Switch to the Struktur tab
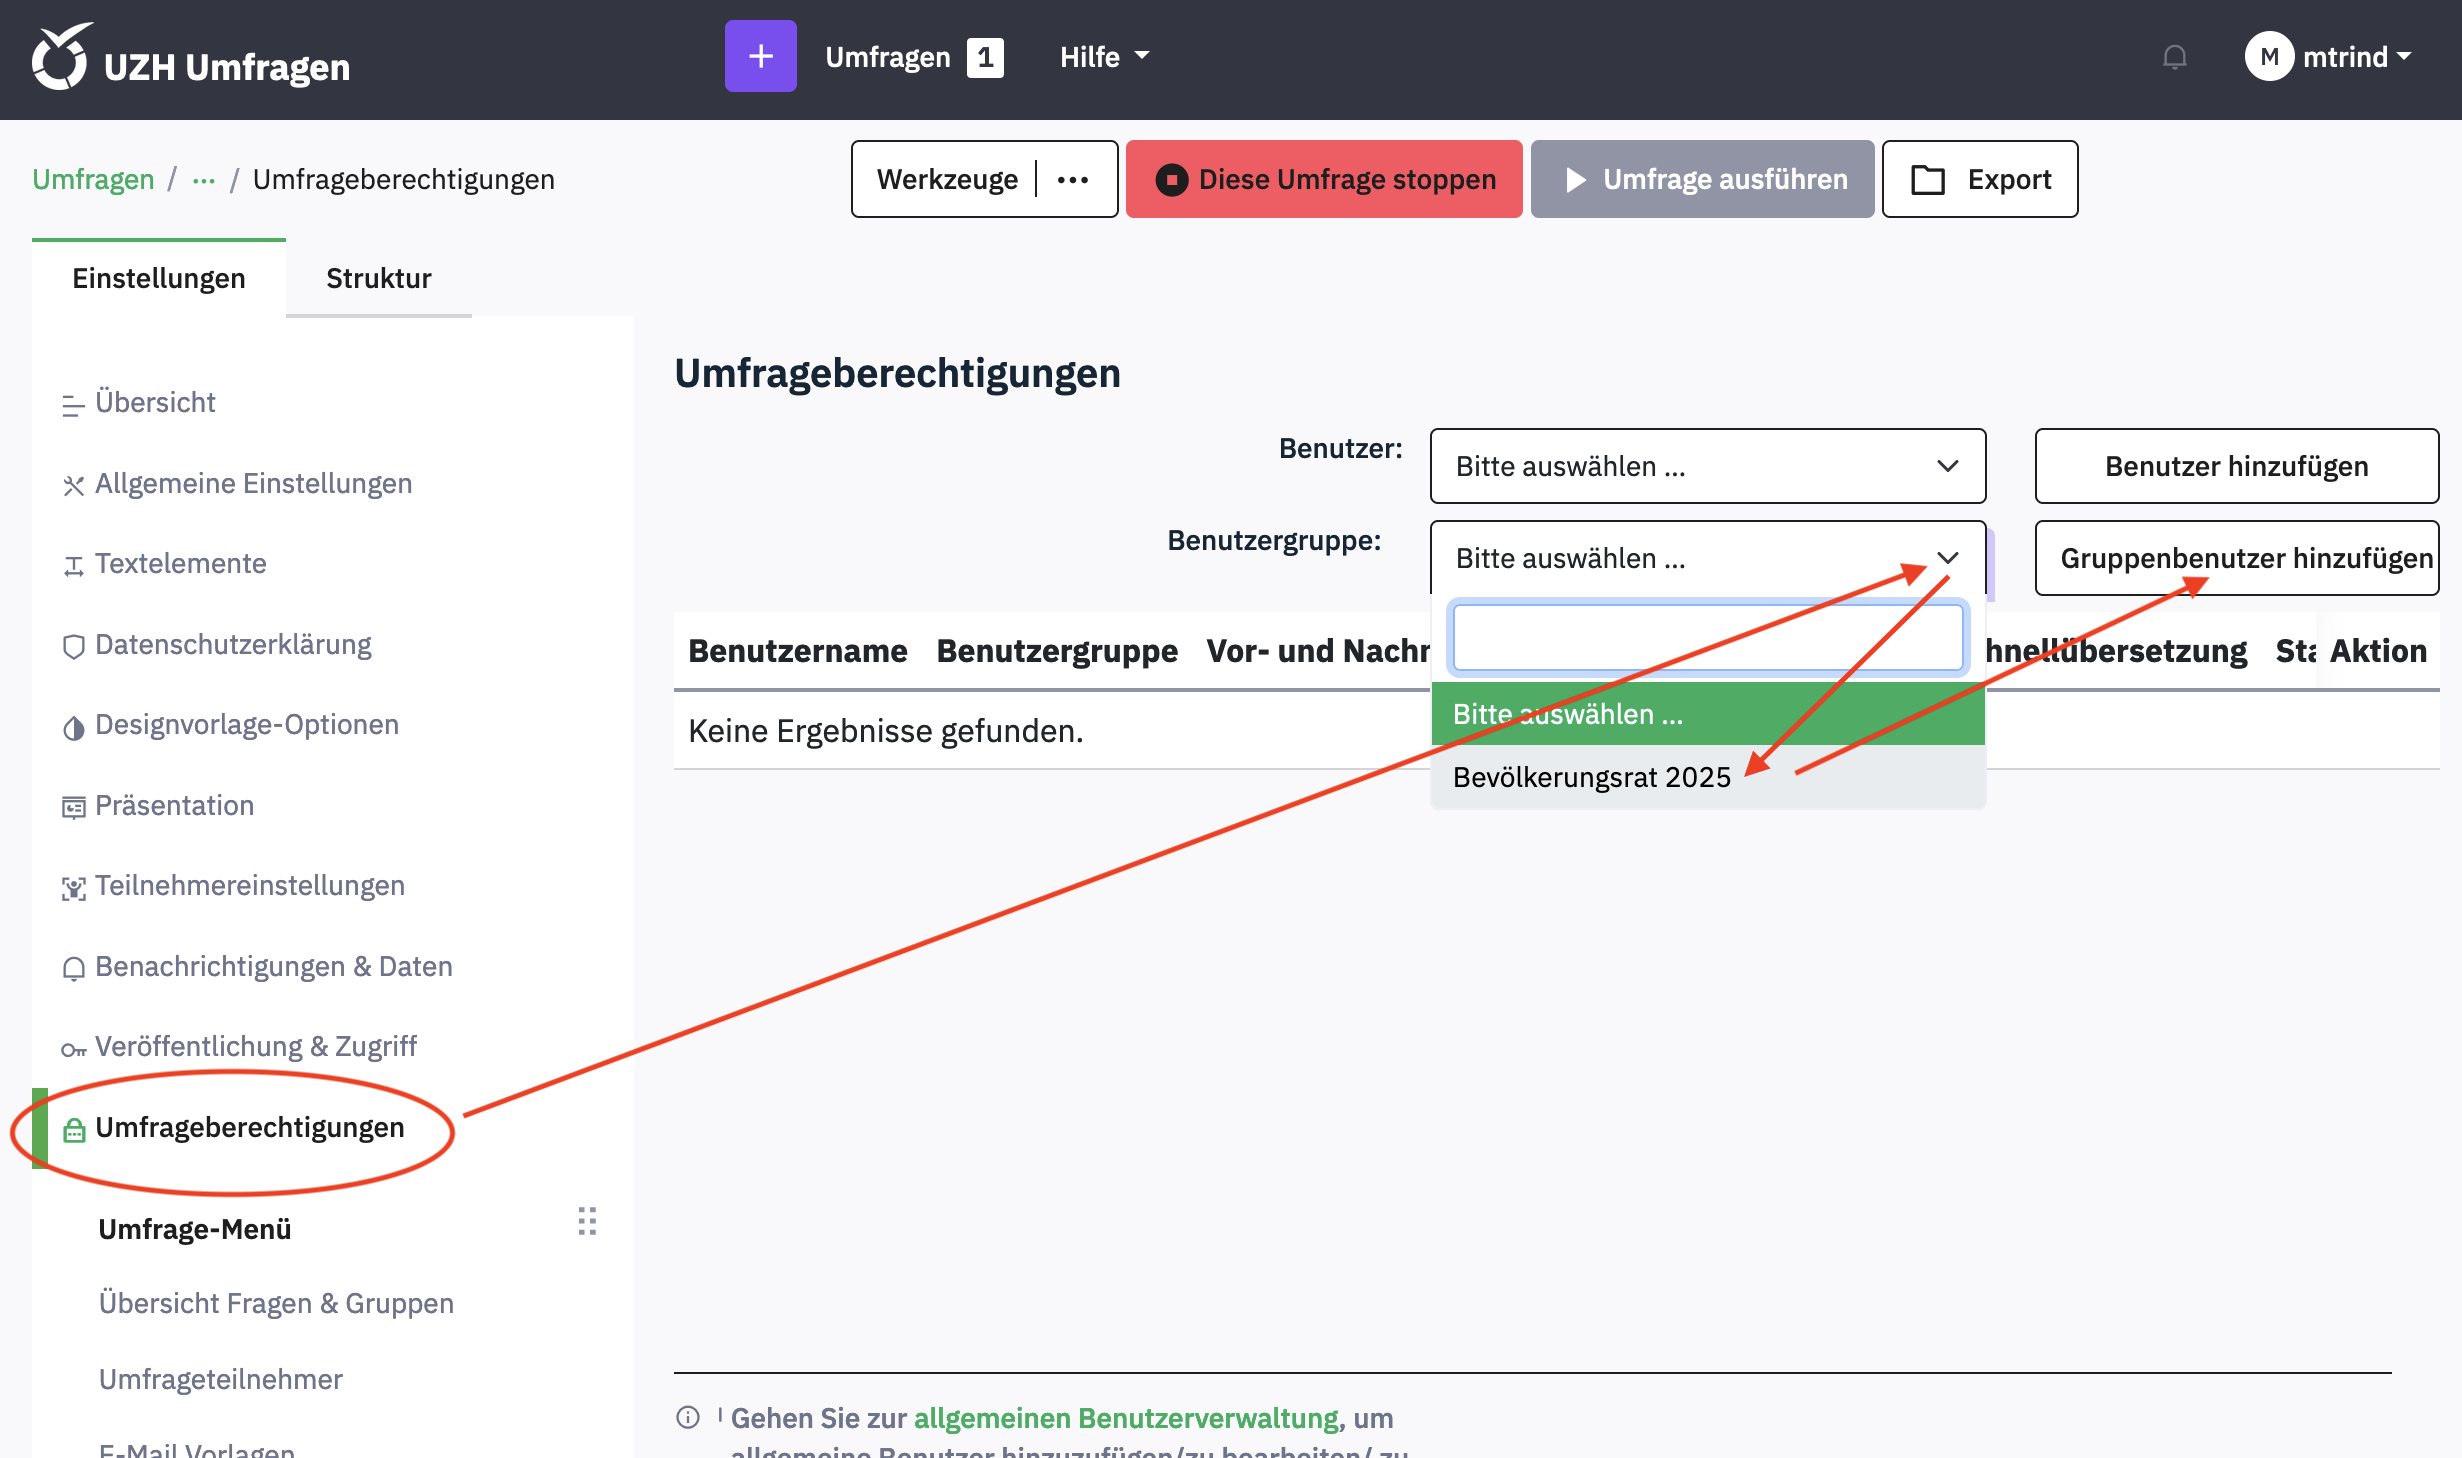 (x=378, y=278)
